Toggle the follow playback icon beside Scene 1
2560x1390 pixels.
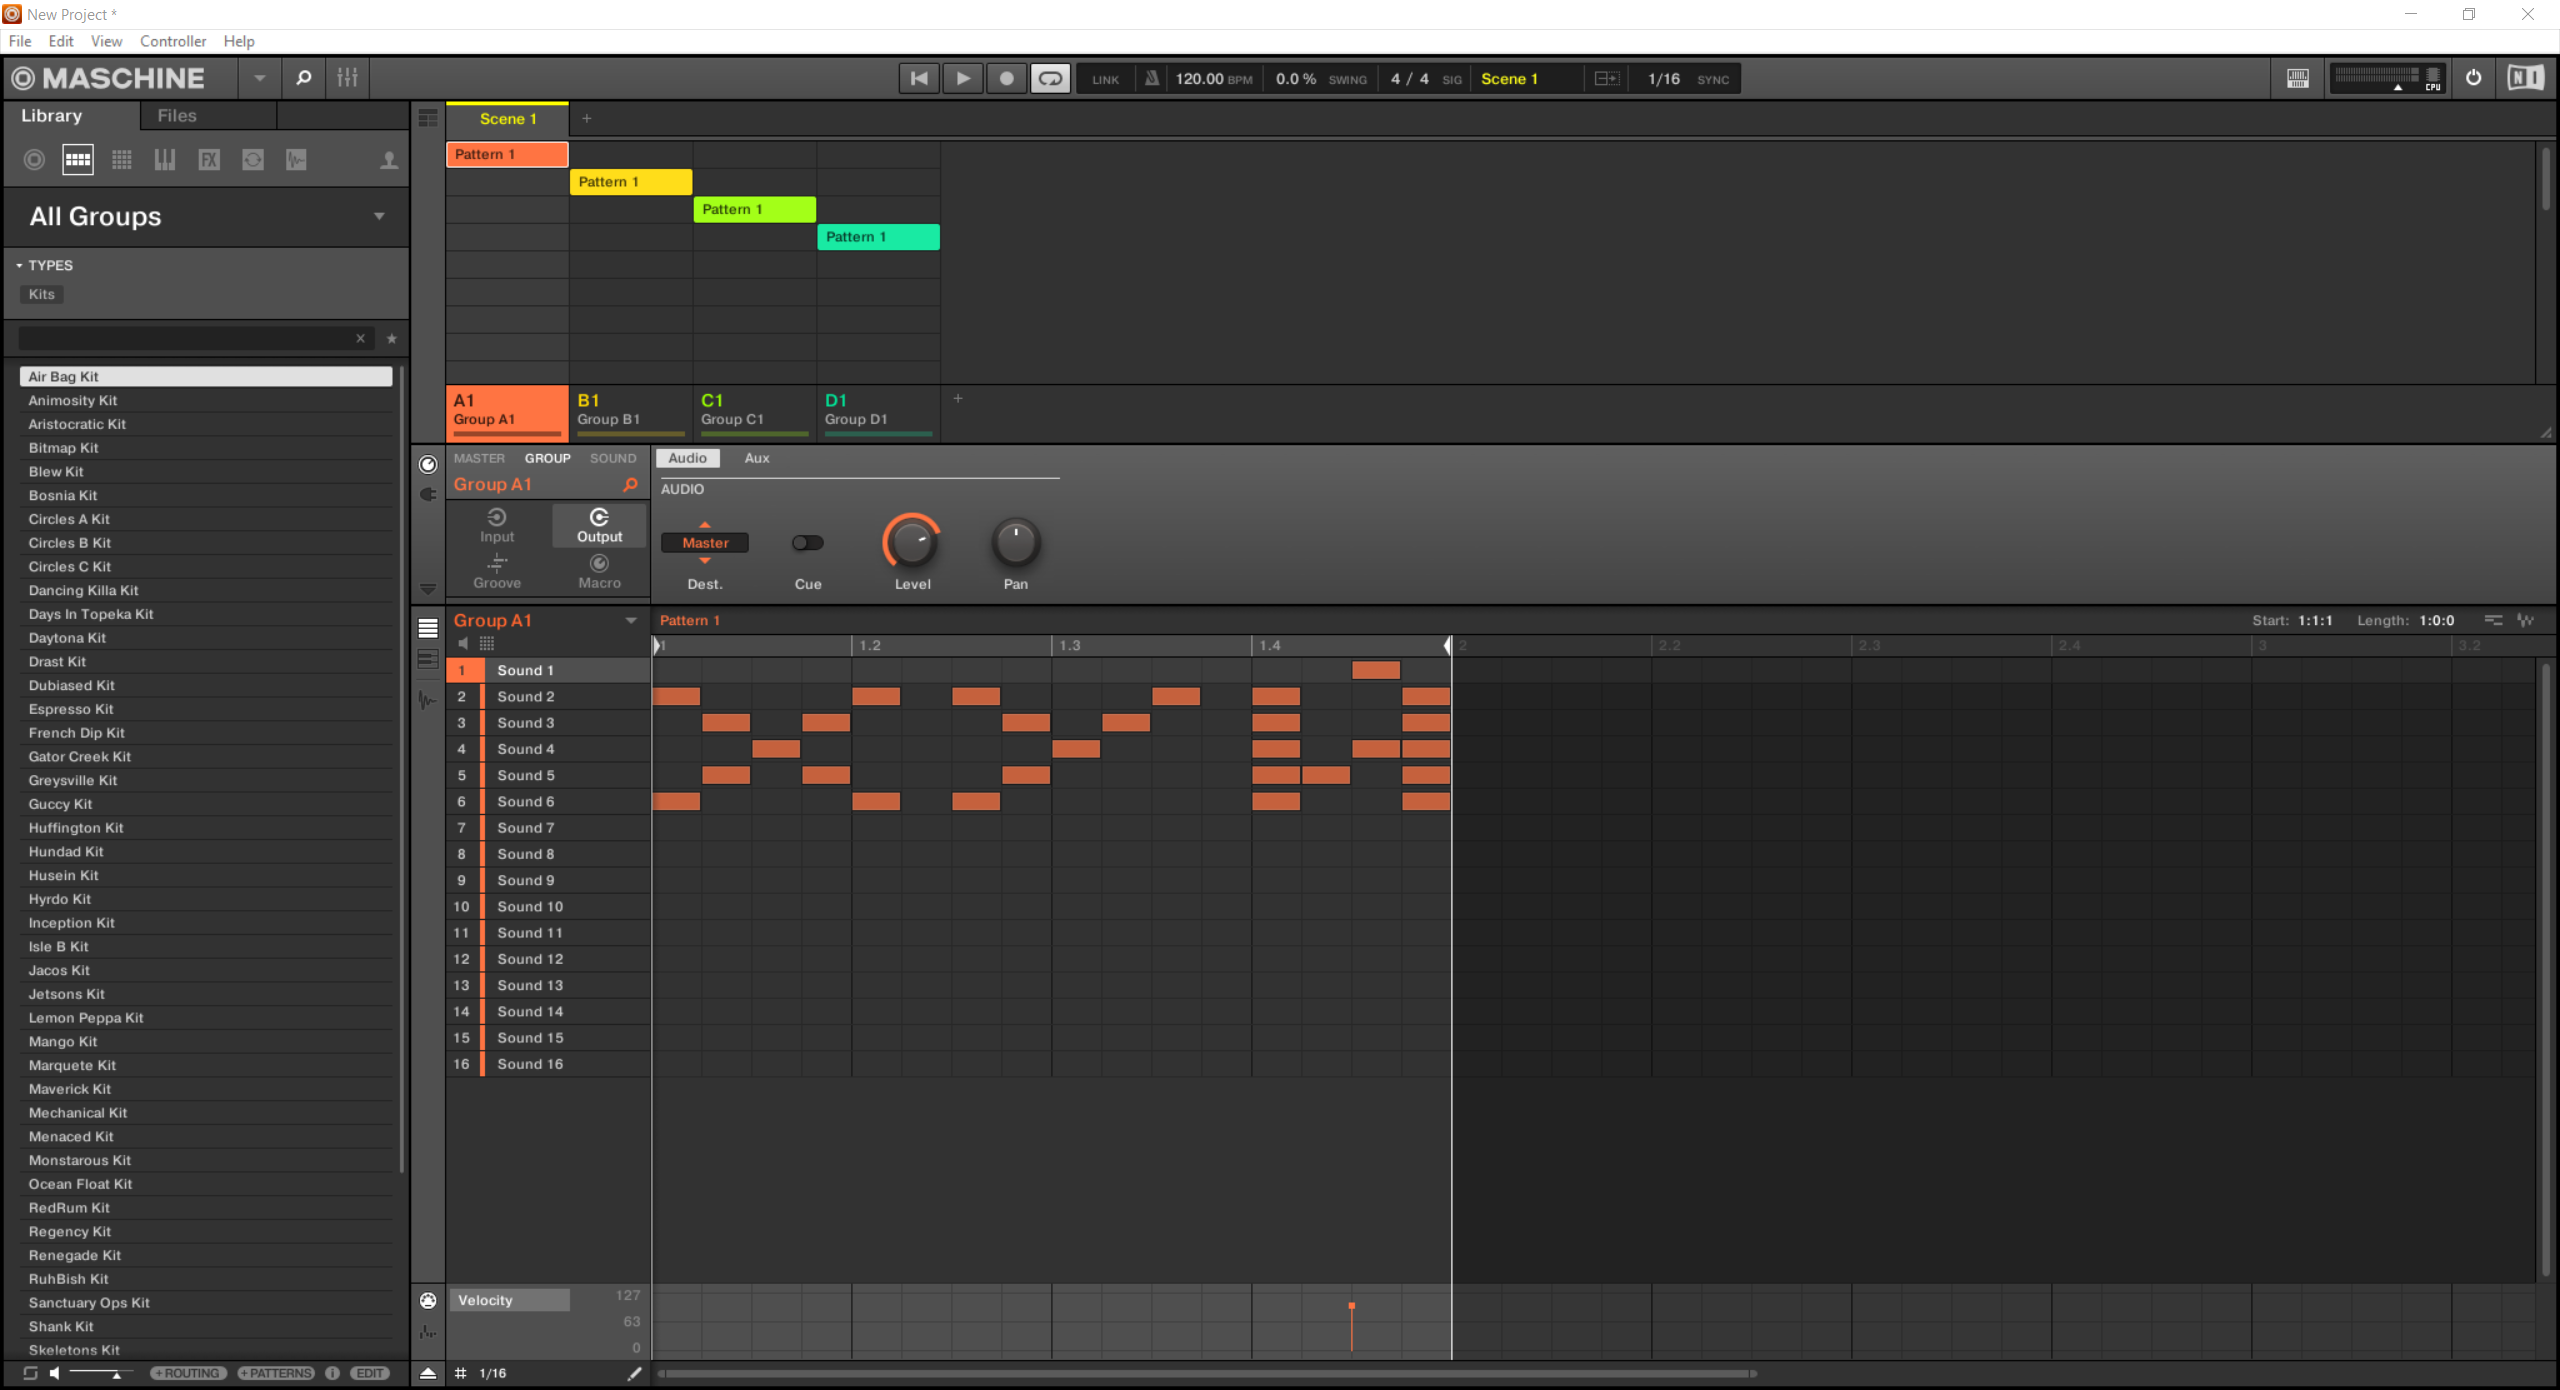pos(1607,78)
